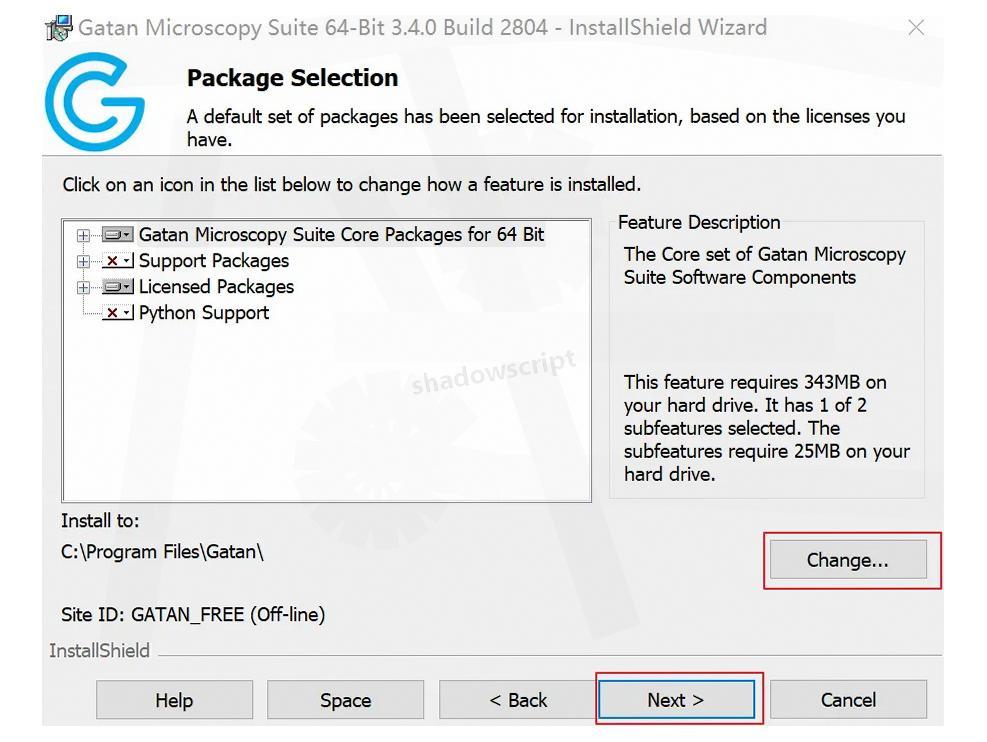
Task: Click the Support Packages red X icon
Action: (x=117, y=261)
